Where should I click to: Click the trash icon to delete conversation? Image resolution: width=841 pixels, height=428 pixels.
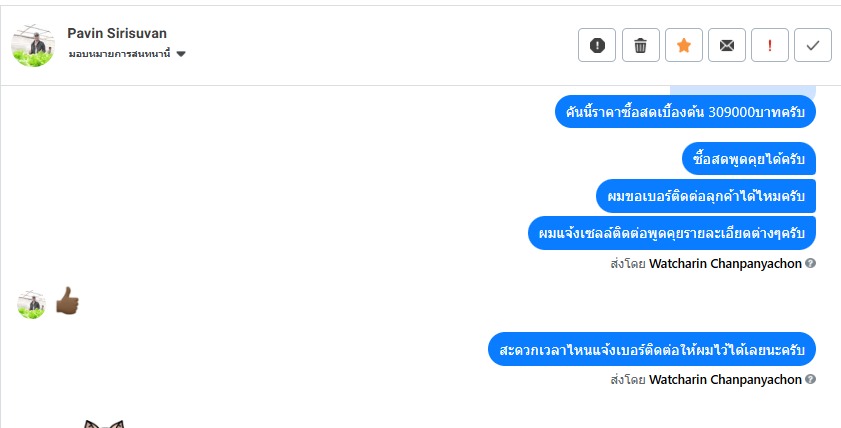click(641, 45)
